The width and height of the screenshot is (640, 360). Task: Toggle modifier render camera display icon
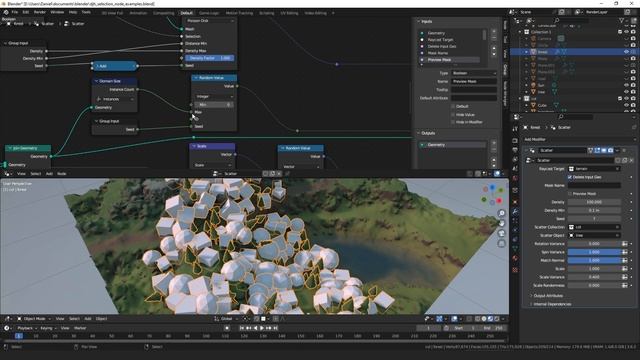coord(611,151)
